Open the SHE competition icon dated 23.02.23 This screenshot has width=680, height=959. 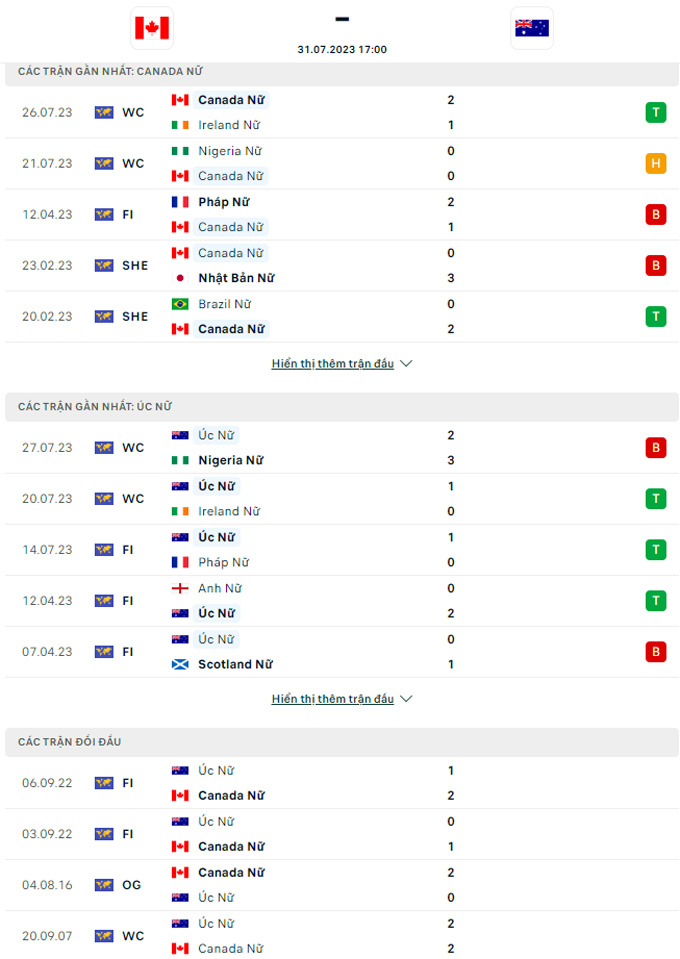[103, 265]
